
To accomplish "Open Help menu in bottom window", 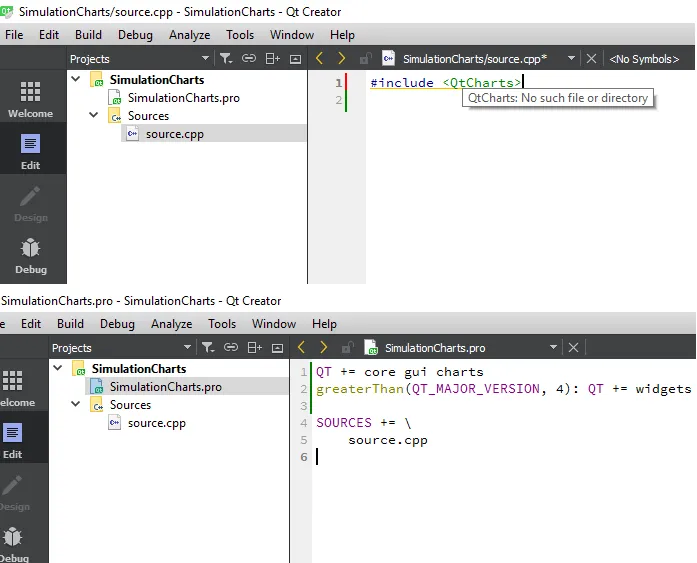I will tap(324, 323).
